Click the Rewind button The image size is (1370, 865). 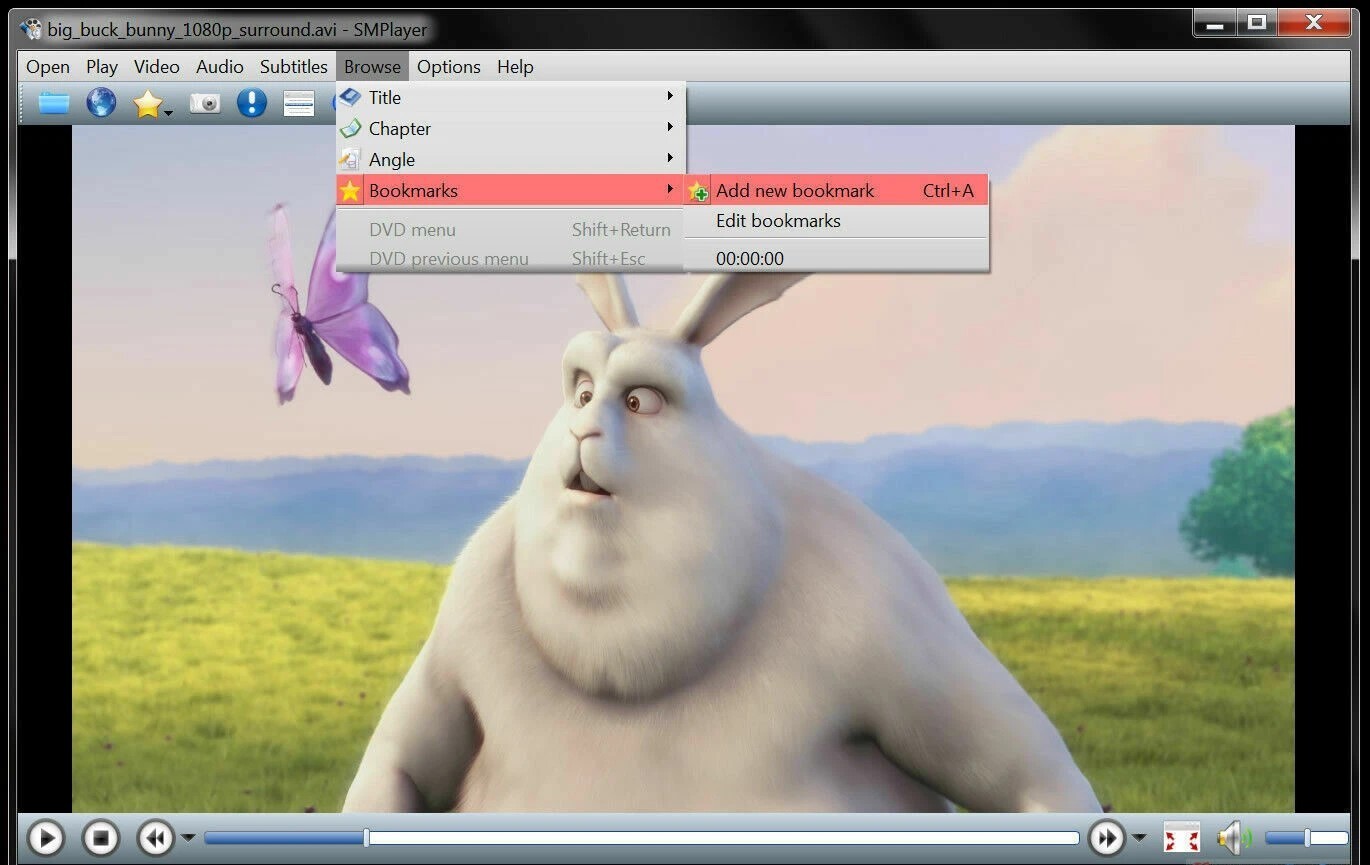(x=156, y=838)
